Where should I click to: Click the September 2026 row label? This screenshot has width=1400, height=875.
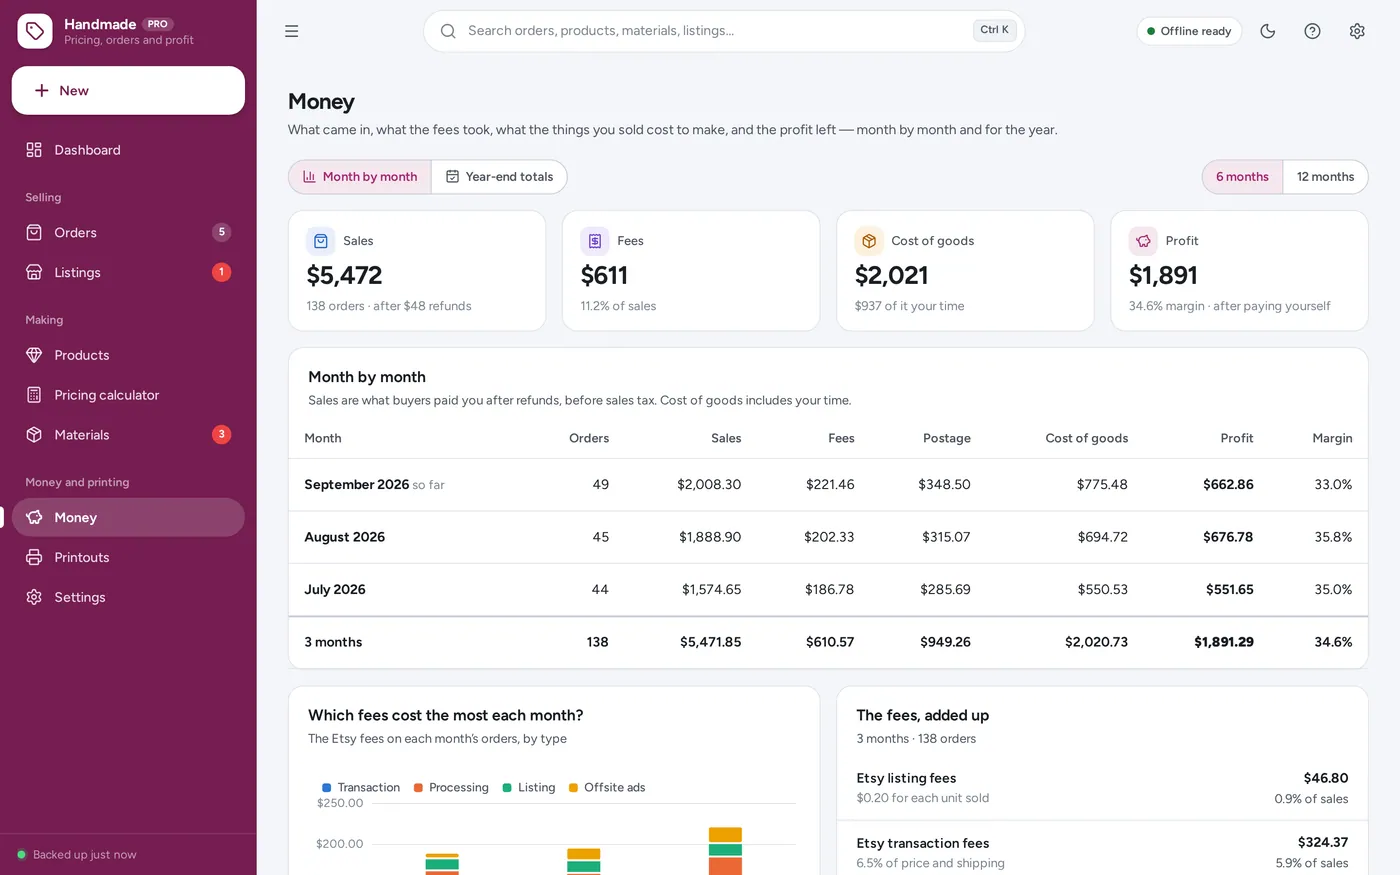(x=356, y=485)
